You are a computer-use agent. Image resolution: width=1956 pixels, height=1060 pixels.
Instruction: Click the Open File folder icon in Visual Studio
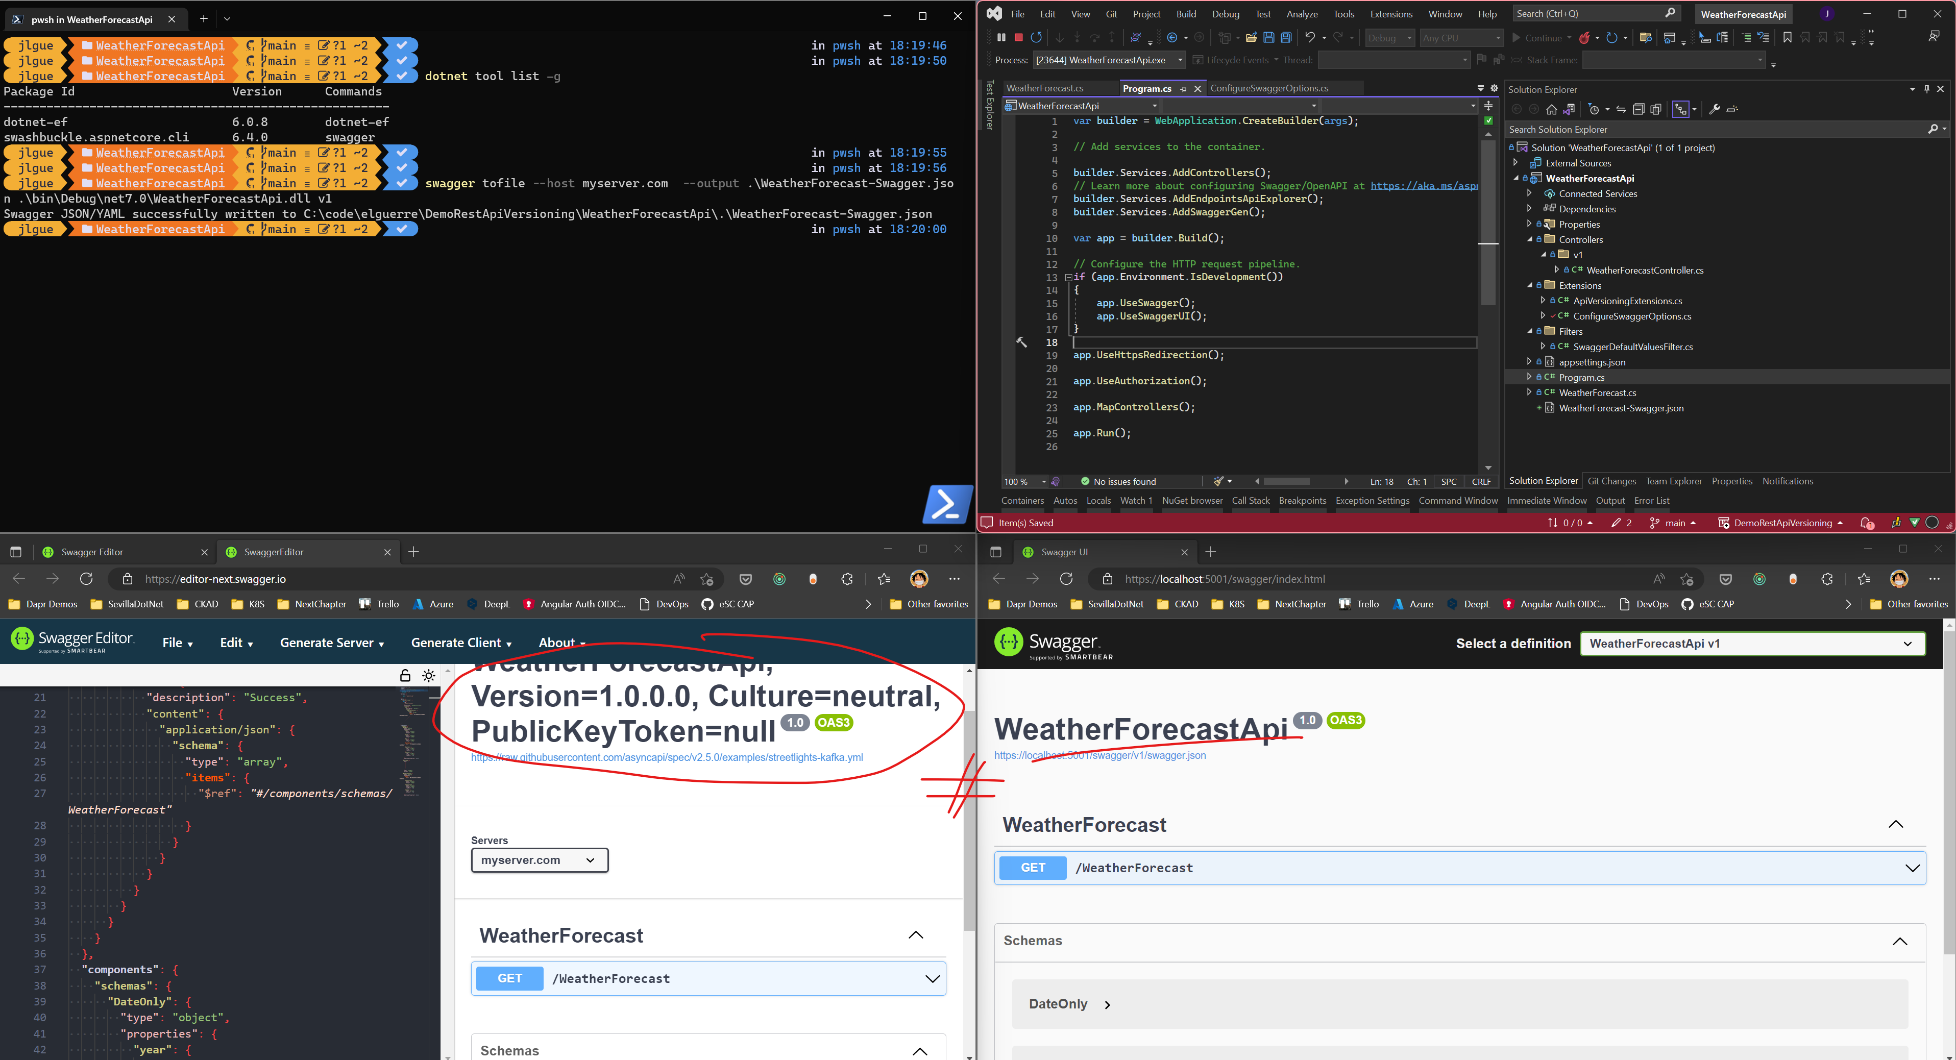click(1251, 38)
